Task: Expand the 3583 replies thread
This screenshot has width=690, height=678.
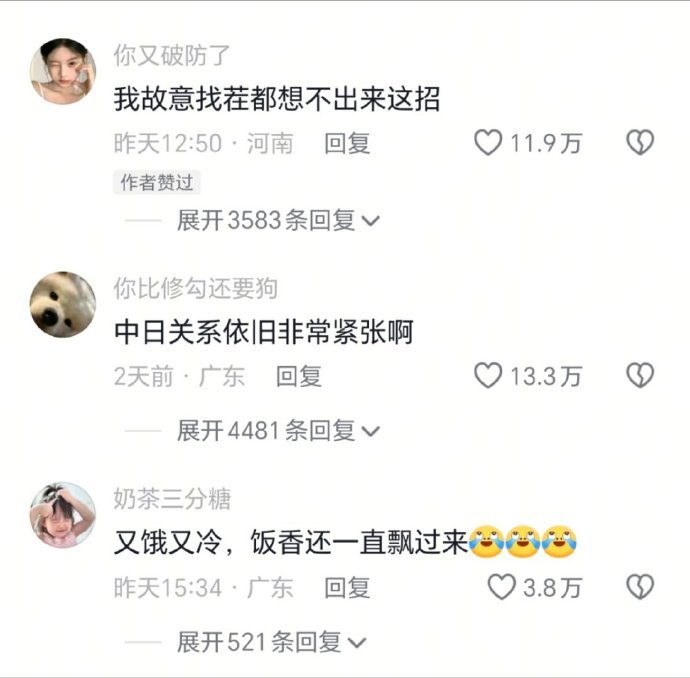Action: click(x=278, y=220)
